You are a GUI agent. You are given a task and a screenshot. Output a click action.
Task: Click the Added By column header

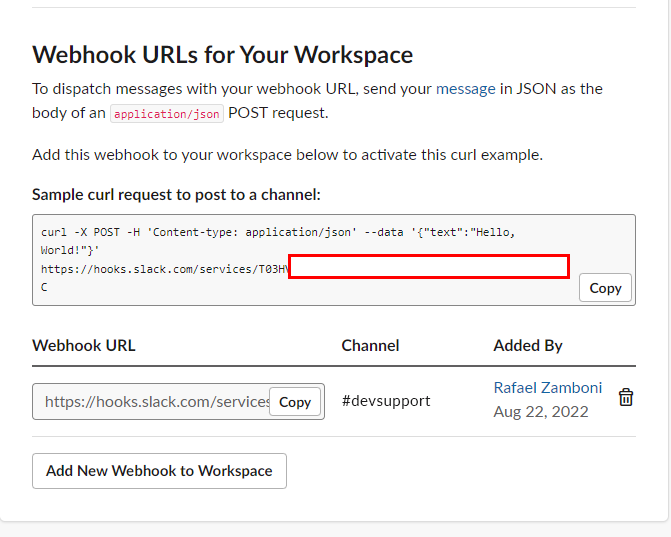[528, 346]
